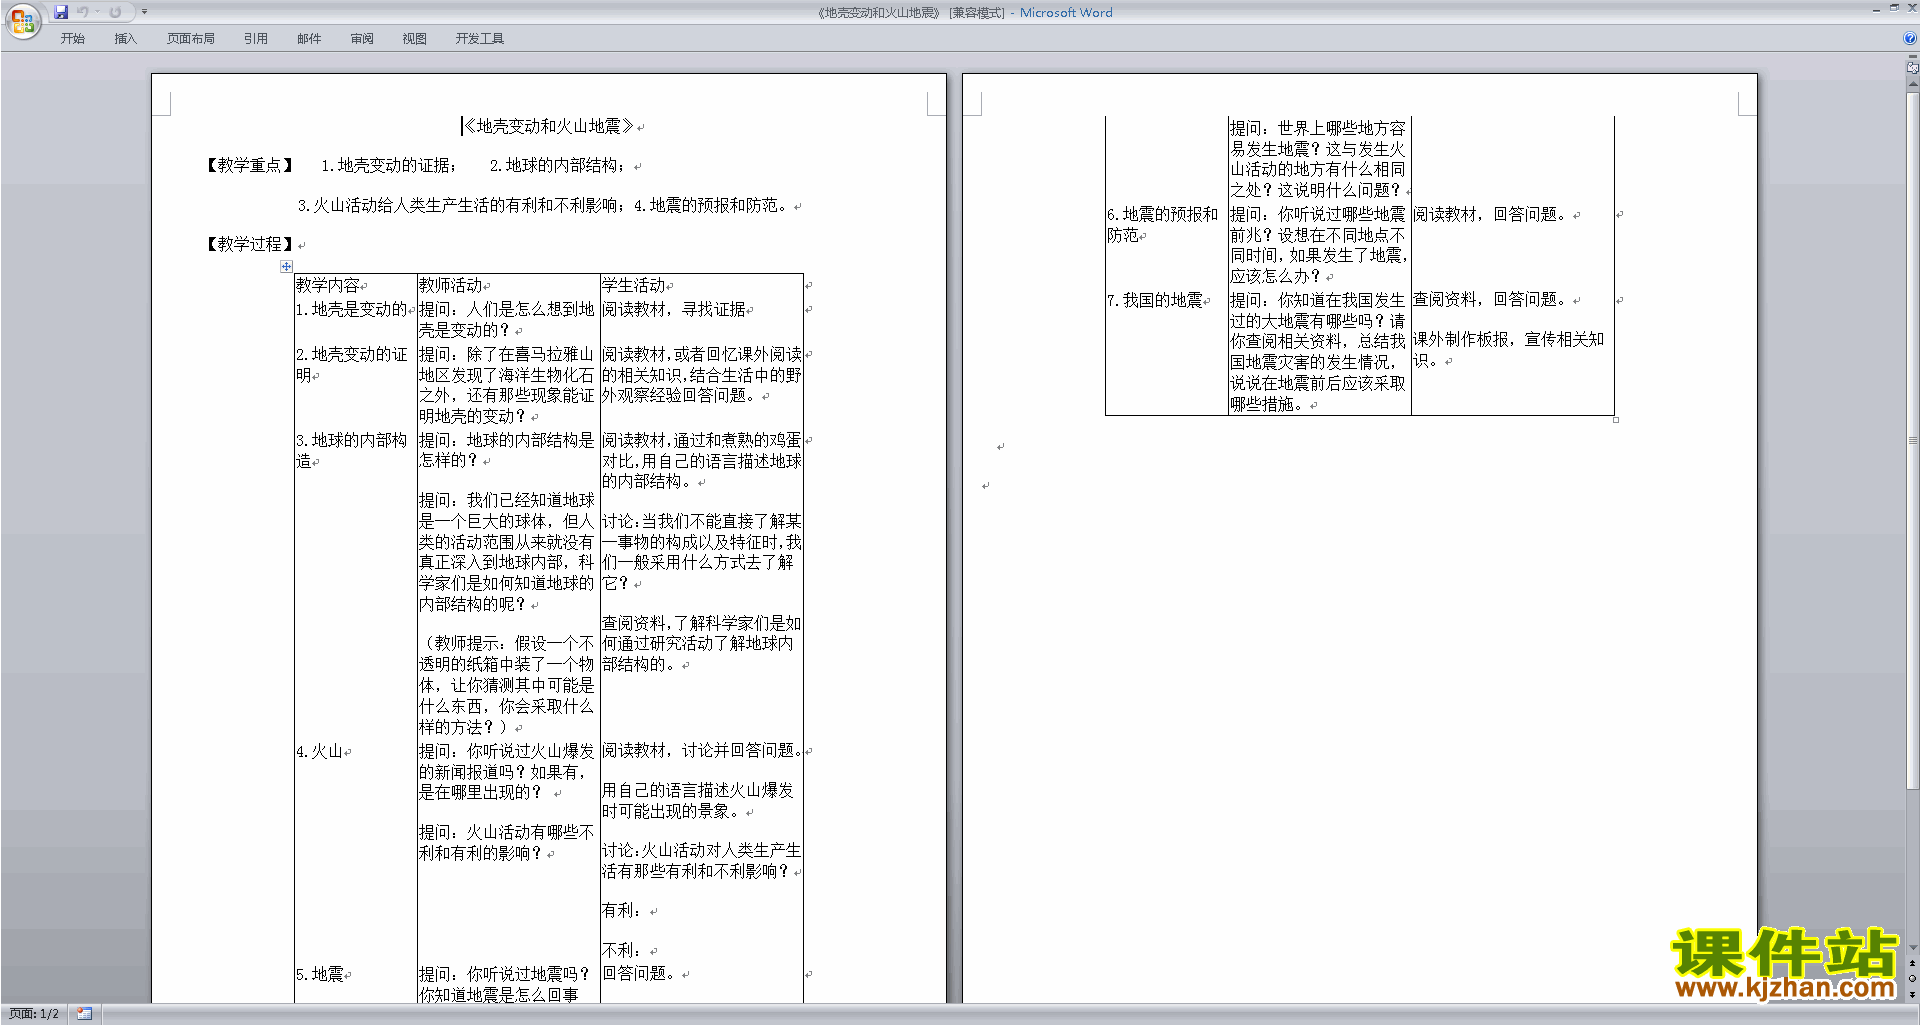The width and height of the screenshot is (1920, 1025).
Task: Switch to the 开始 ribbon tab
Action: click(72, 39)
